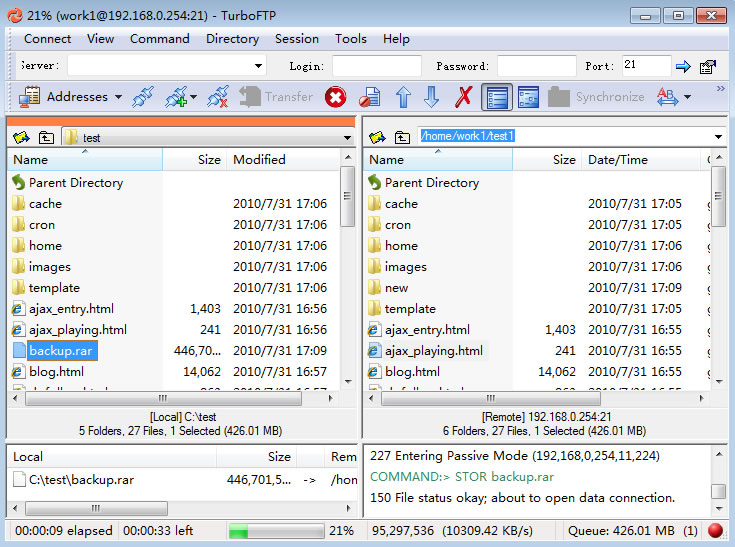735x547 pixels.
Task: Open the Session menu
Action: click(297, 39)
